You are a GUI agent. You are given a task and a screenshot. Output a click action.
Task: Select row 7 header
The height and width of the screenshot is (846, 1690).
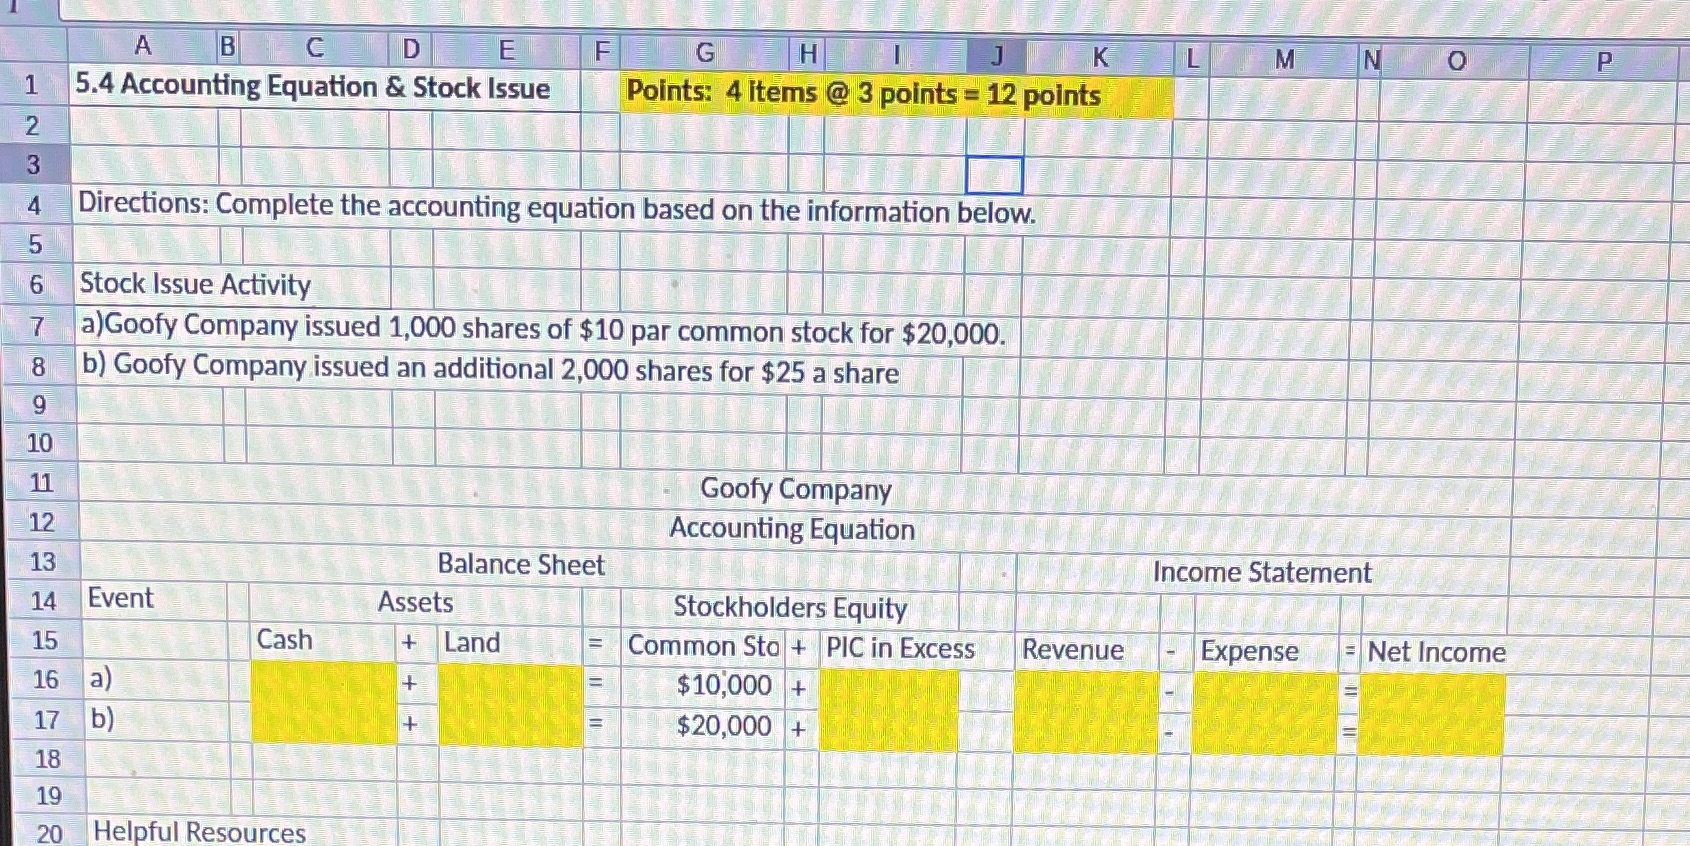[37, 326]
